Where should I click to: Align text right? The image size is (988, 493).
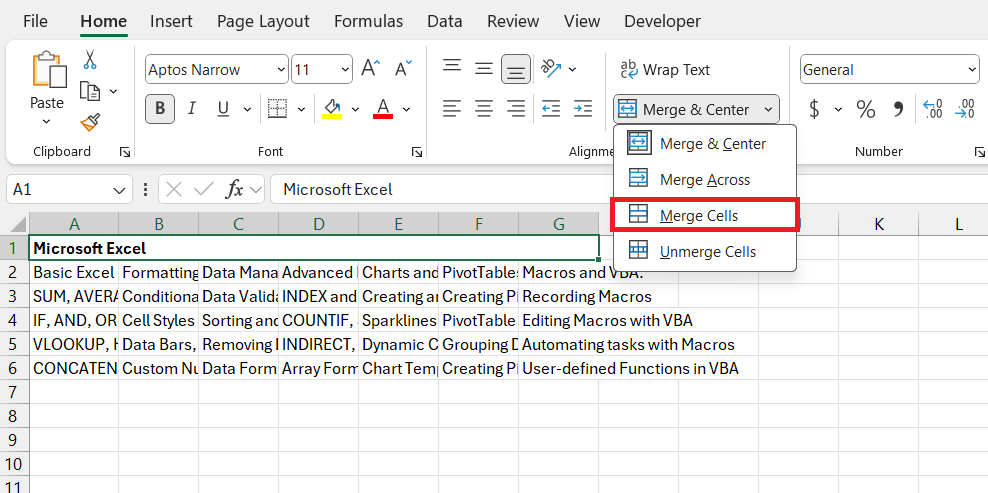coord(516,109)
